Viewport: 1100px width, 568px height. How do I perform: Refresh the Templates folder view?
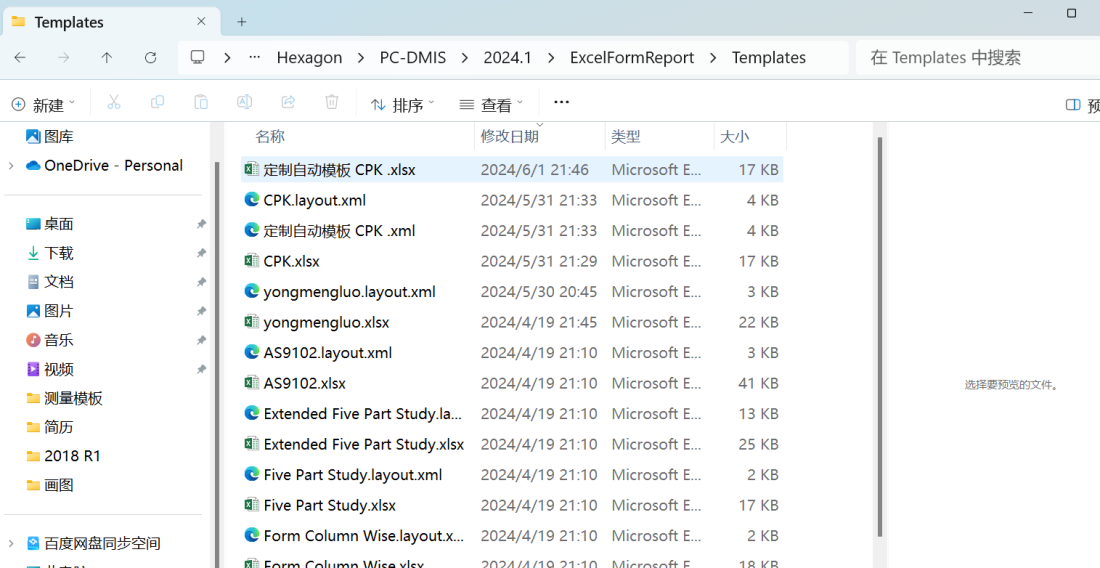(x=150, y=58)
